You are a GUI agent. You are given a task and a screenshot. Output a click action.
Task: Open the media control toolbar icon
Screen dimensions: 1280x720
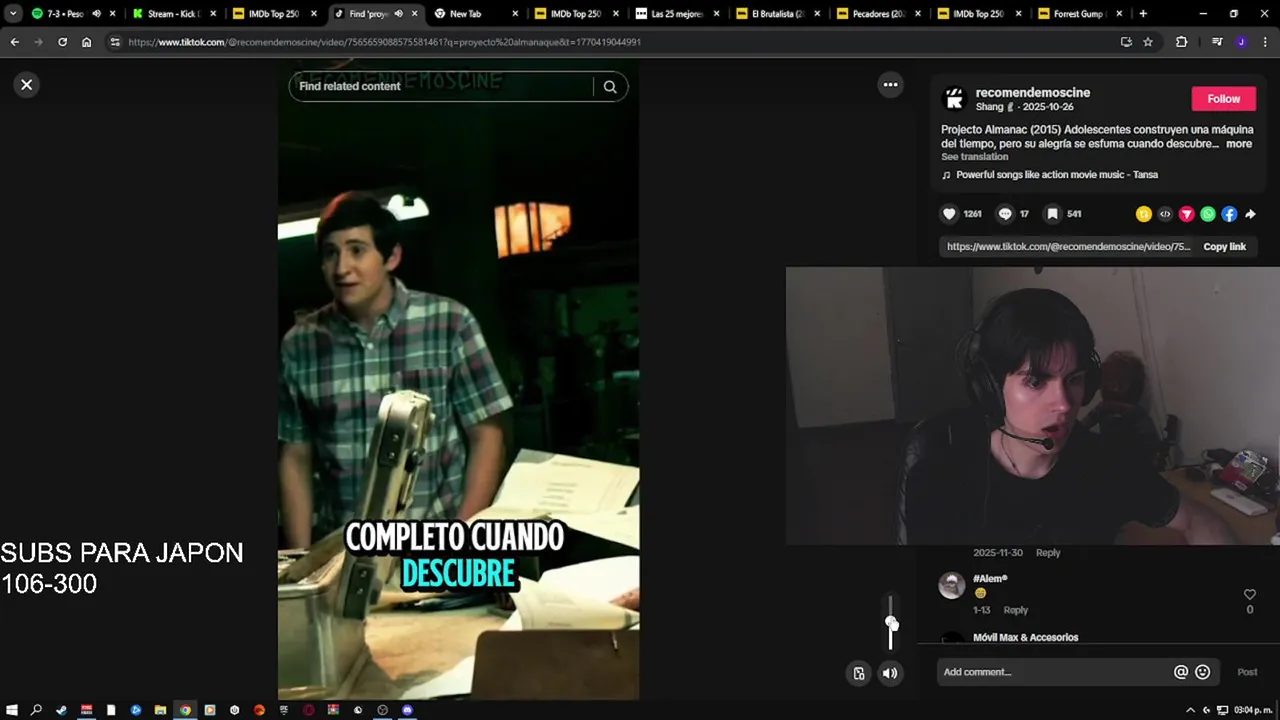pos(1217,42)
